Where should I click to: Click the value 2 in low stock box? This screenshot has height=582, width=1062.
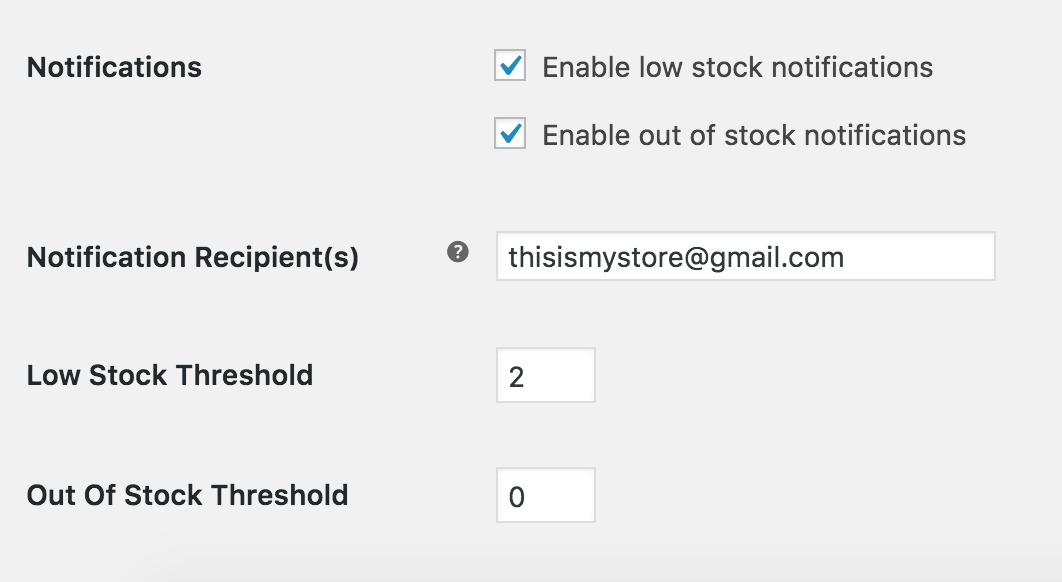517,377
